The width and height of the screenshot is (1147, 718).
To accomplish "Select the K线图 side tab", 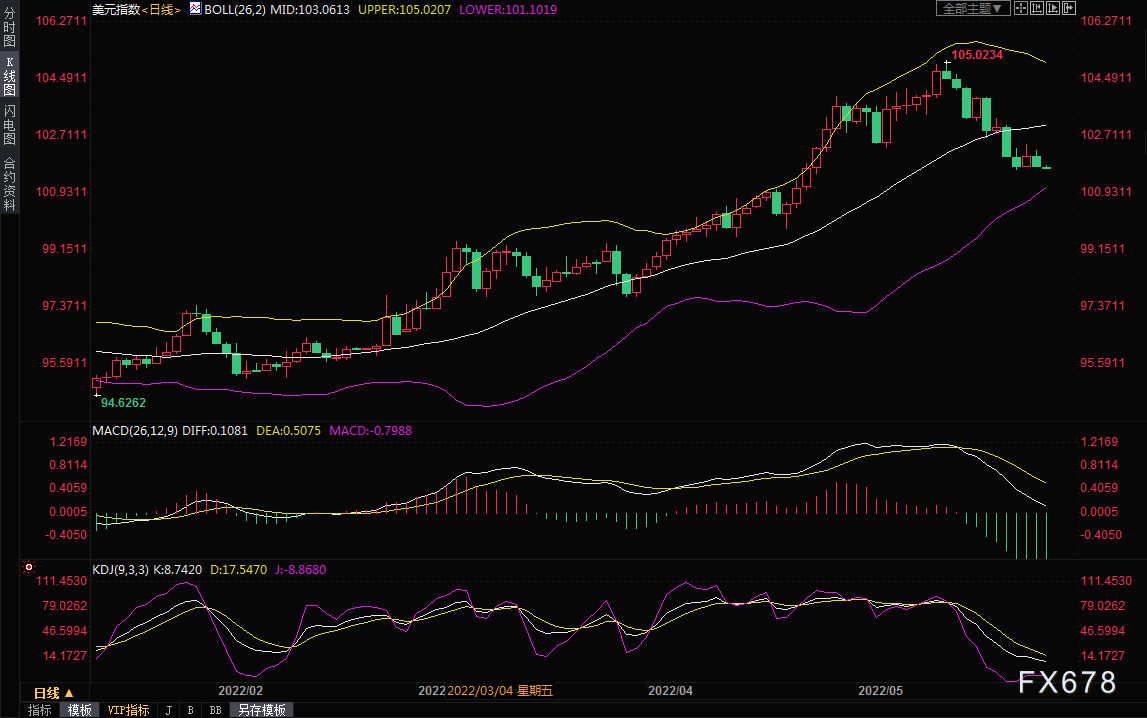I will pos(10,76).
